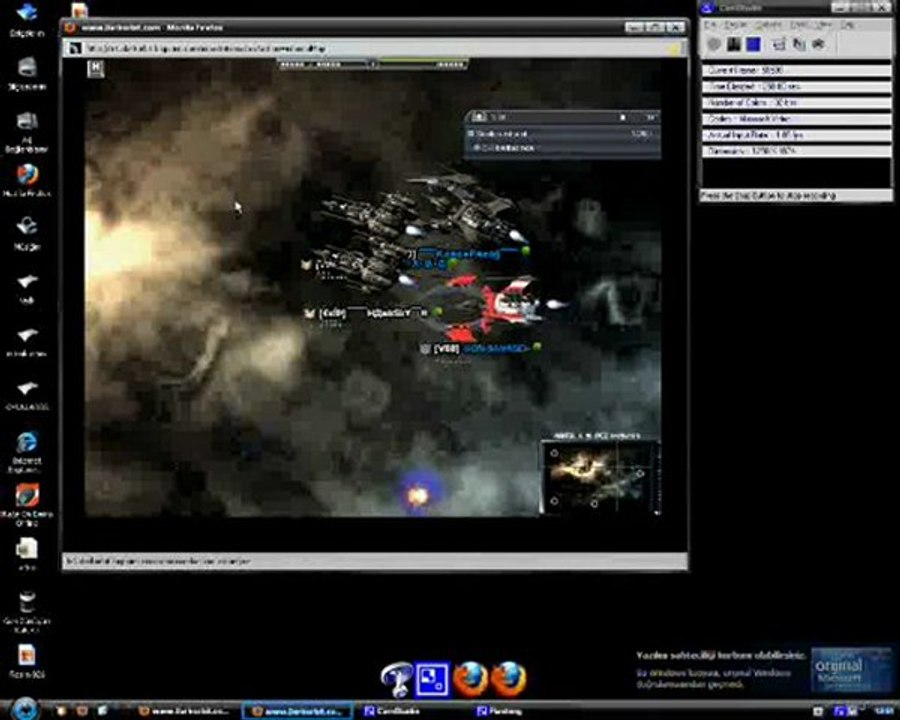Open the Mozilla Firefox desktop shortcut

tap(27, 180)
